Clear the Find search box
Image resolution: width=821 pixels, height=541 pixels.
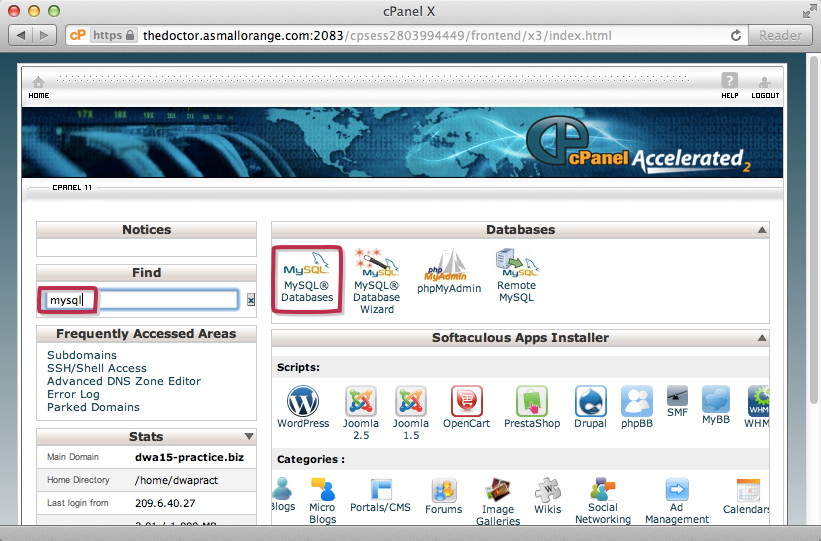click(251, 300)
